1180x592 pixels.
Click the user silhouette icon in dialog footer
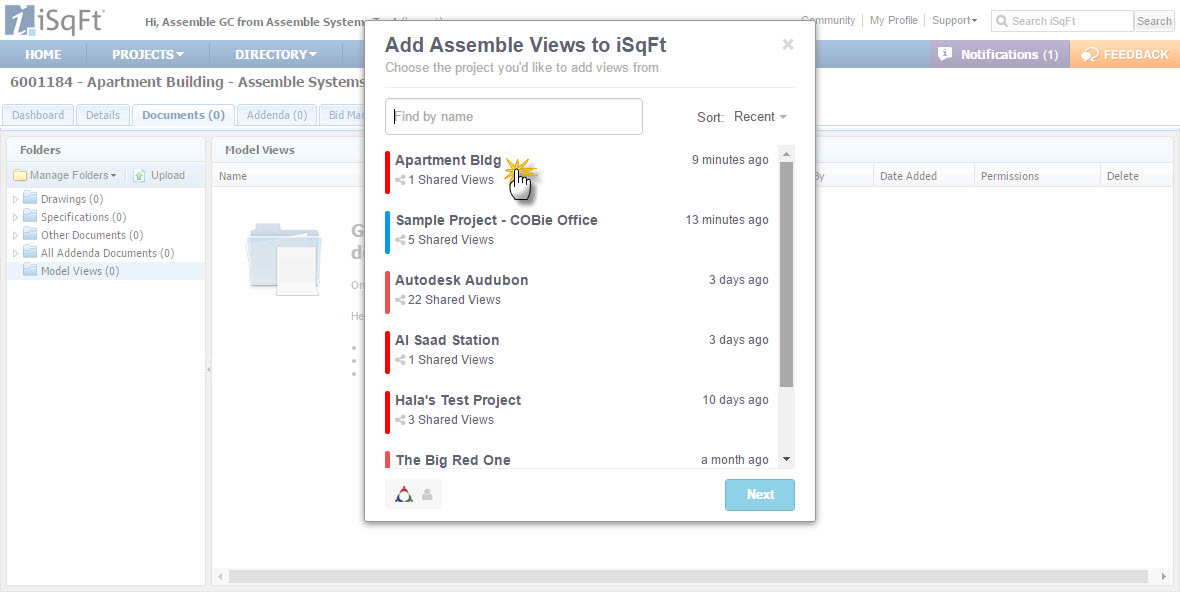pyautogui.click(x=427, y=494)
